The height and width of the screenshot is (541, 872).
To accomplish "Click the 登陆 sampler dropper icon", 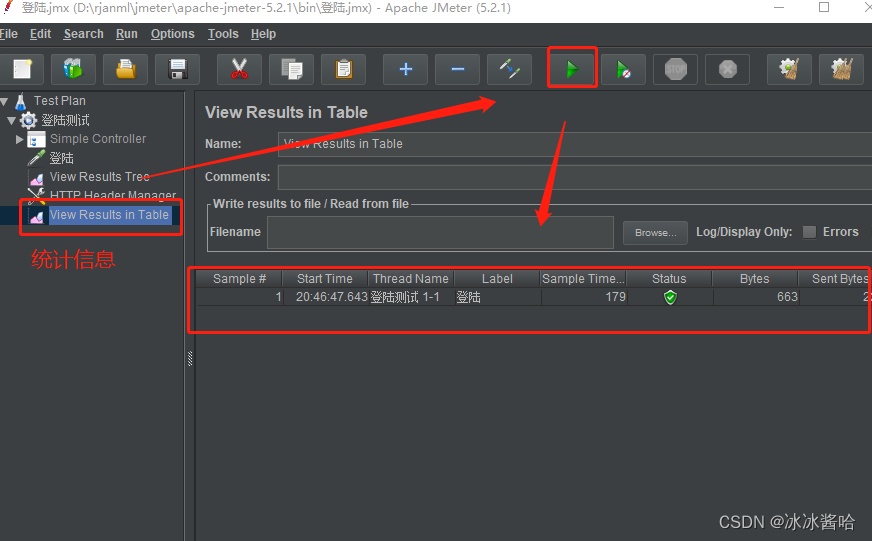I will coord(36,158).
